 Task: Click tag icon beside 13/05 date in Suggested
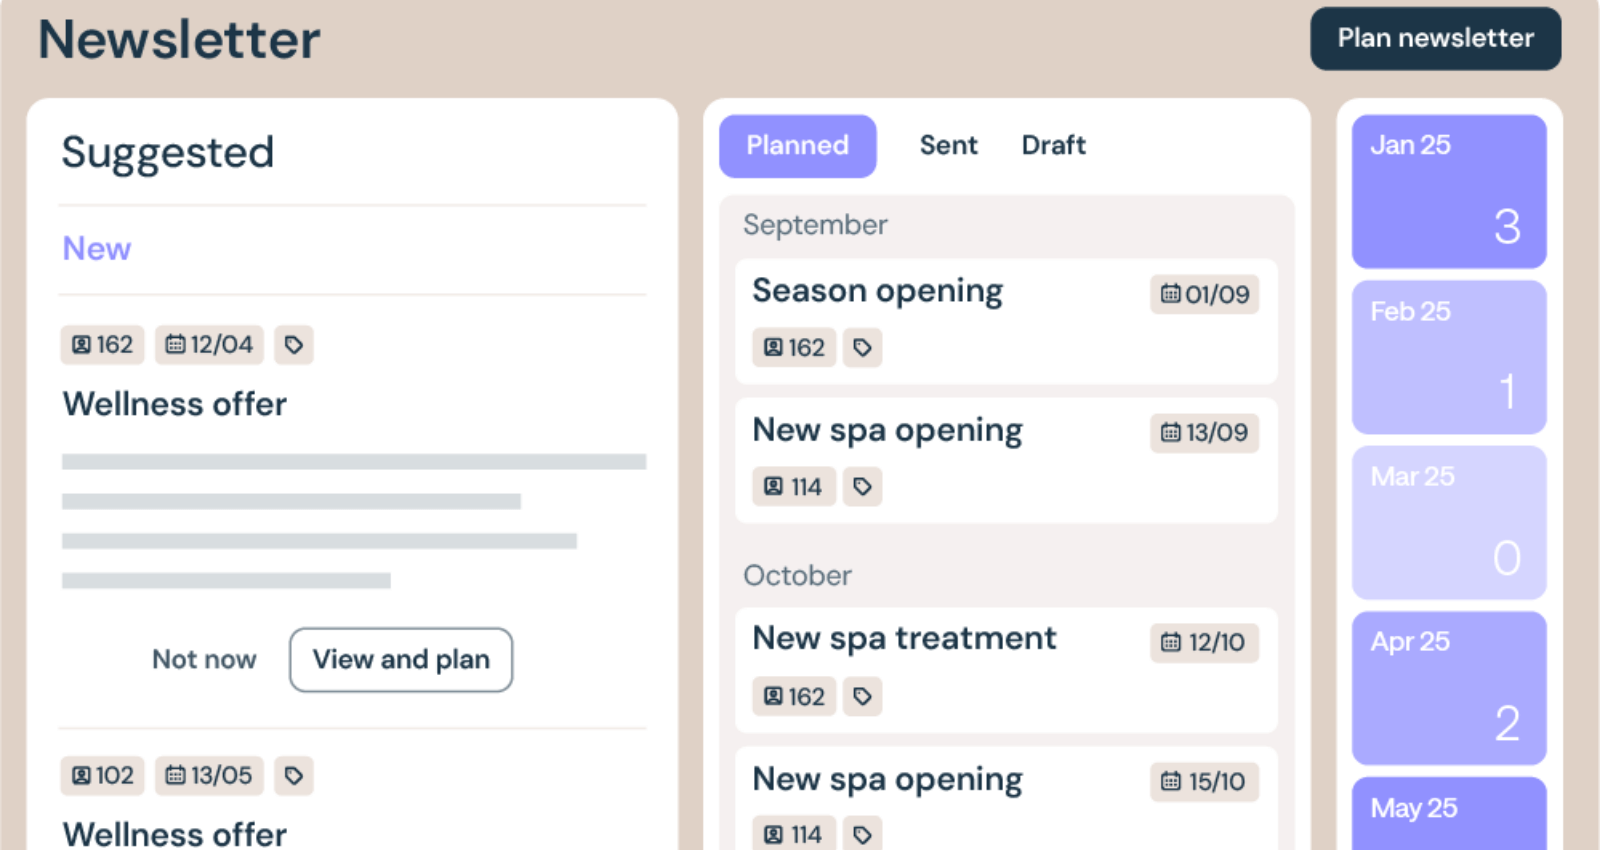click(293, 776)
